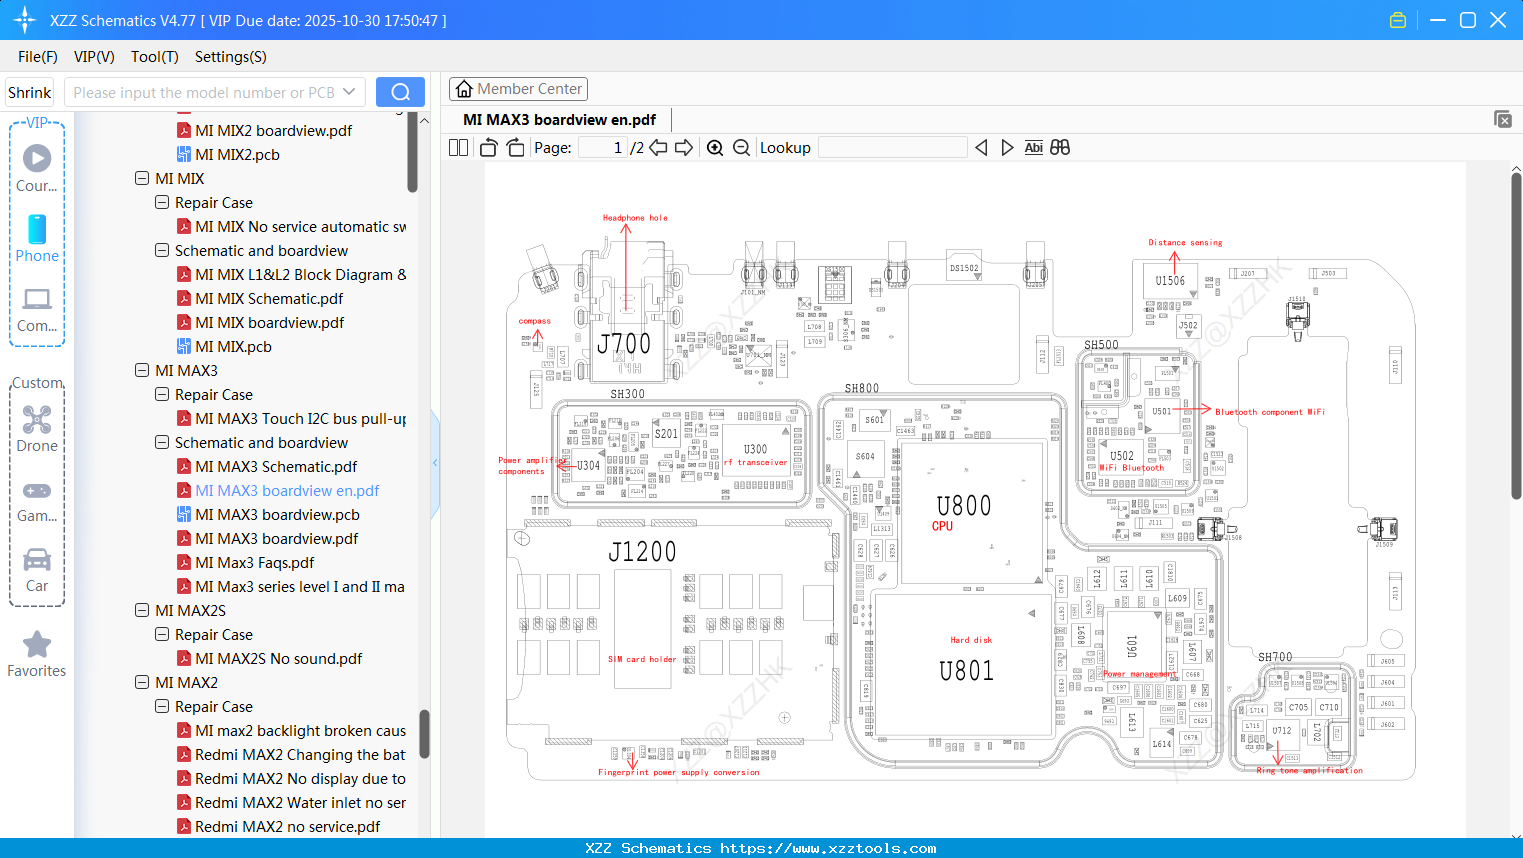This screenshot has height=858, width=1523.
Task: Click the Car schematics sidebar icon
Action: 36,559
